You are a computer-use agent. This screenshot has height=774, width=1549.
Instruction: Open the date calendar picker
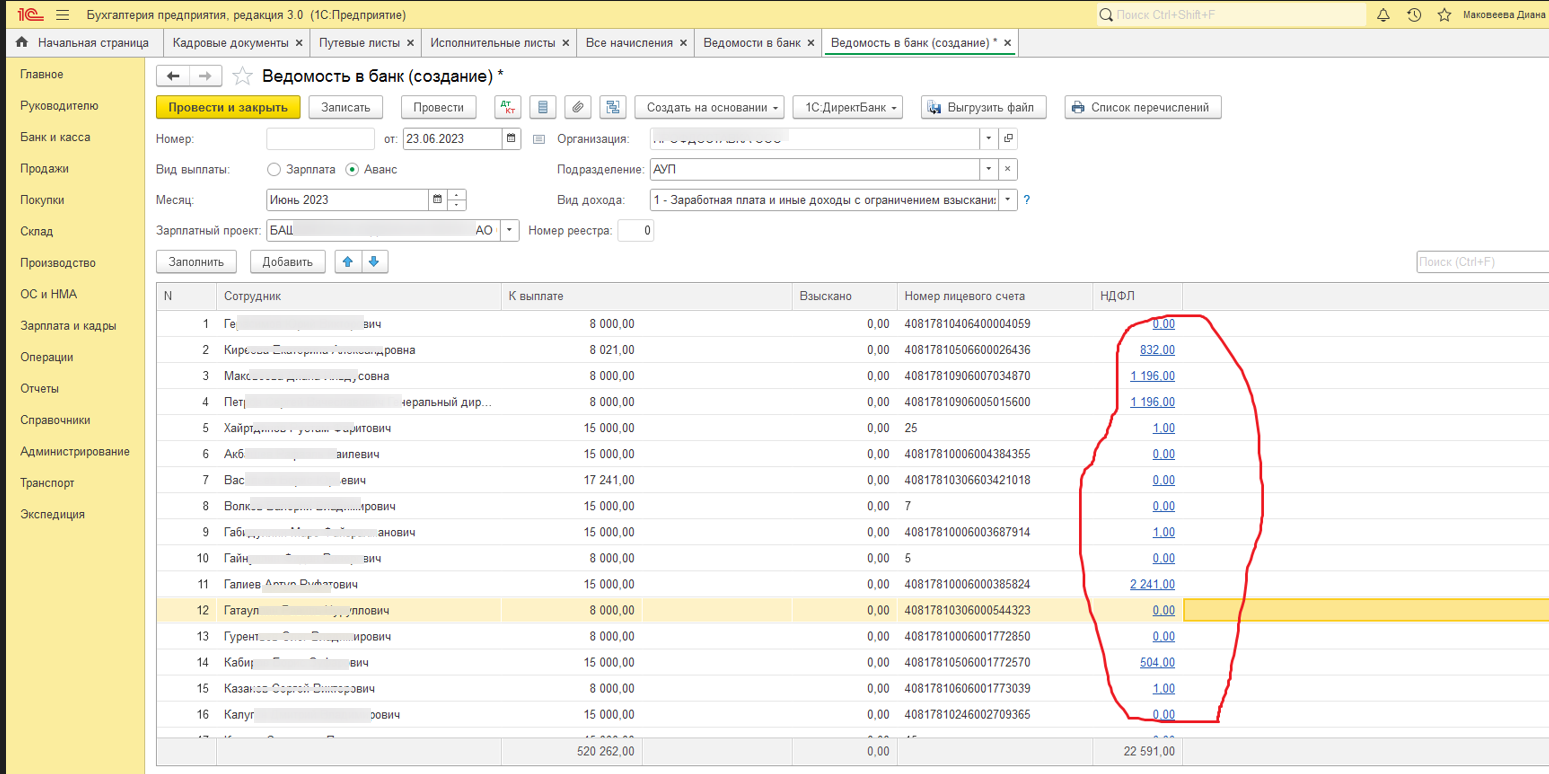pos(511,139)
